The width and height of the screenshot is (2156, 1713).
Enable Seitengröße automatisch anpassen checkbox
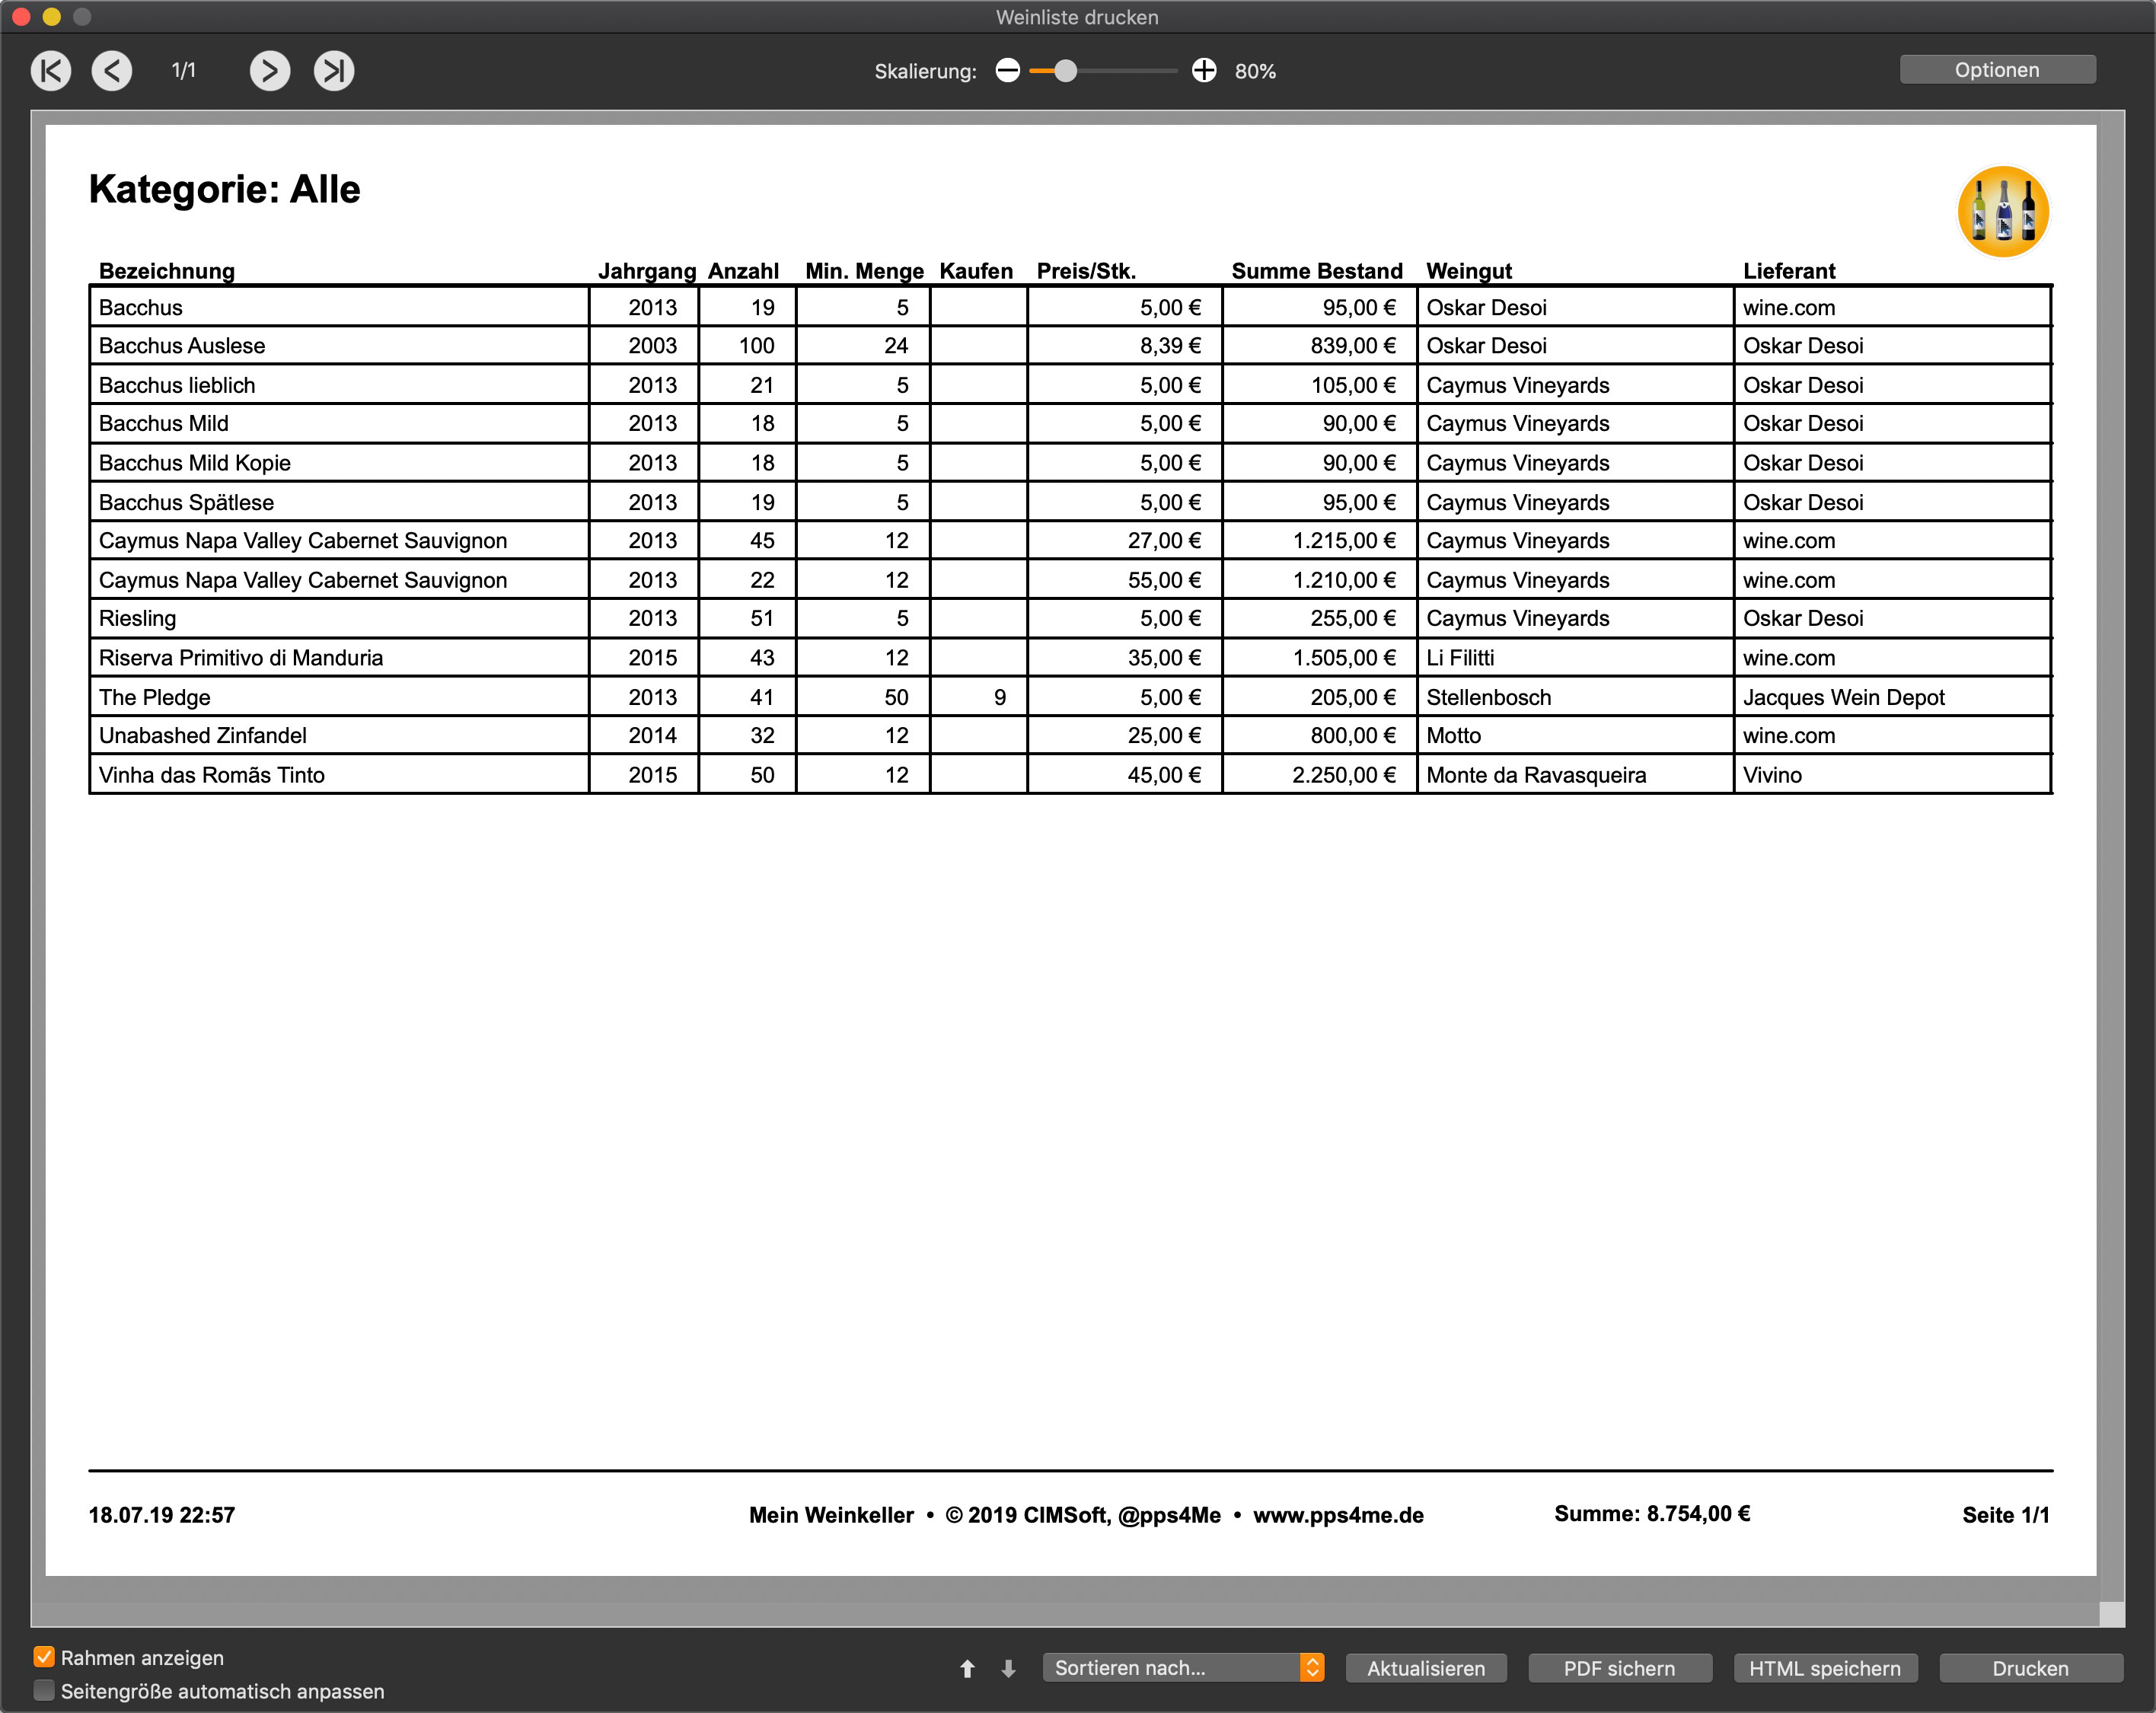44,1690
